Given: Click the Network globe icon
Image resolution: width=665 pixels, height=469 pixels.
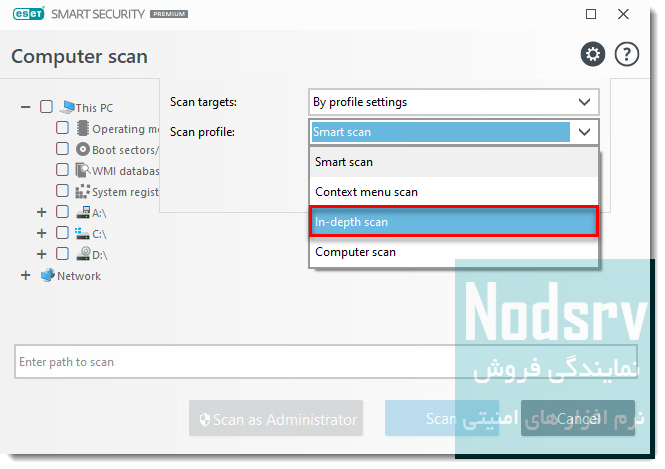Looking at the screenshot, I should [48, 275].
